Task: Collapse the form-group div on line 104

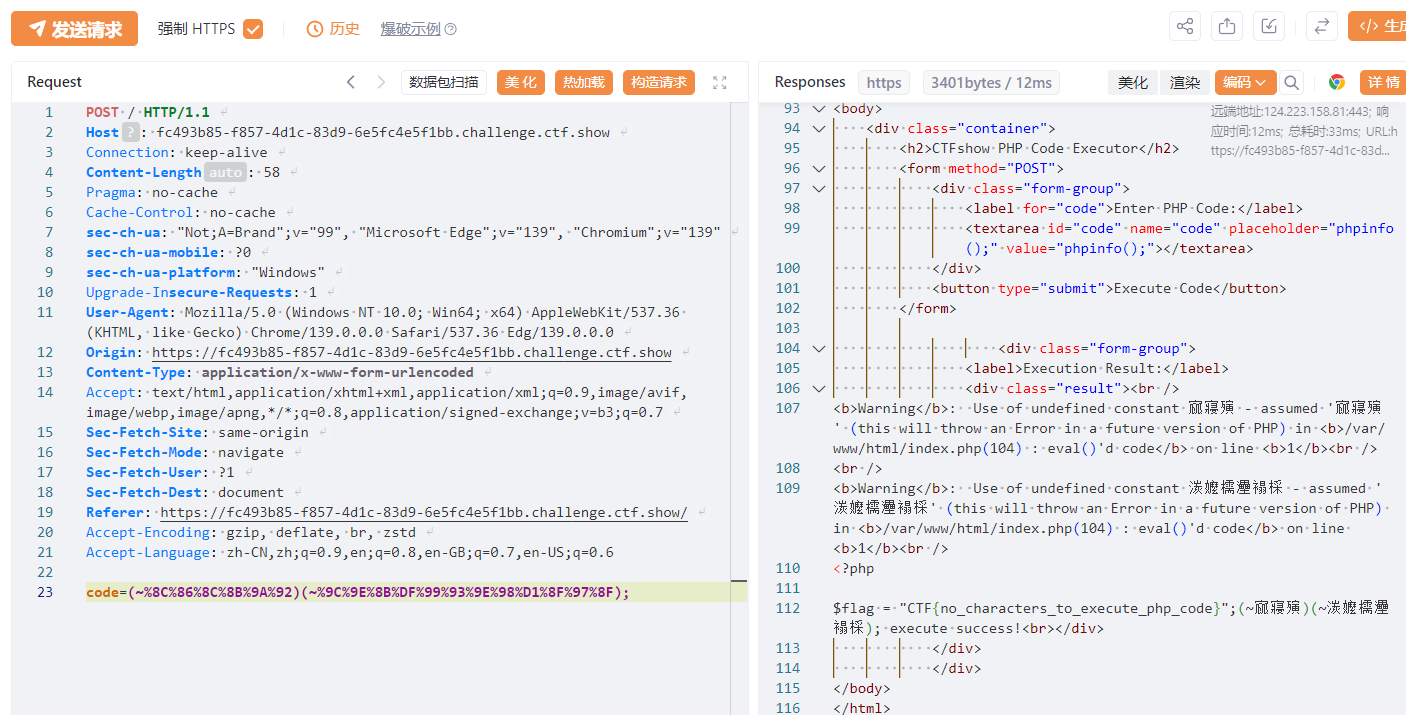Action: [819, 348]
